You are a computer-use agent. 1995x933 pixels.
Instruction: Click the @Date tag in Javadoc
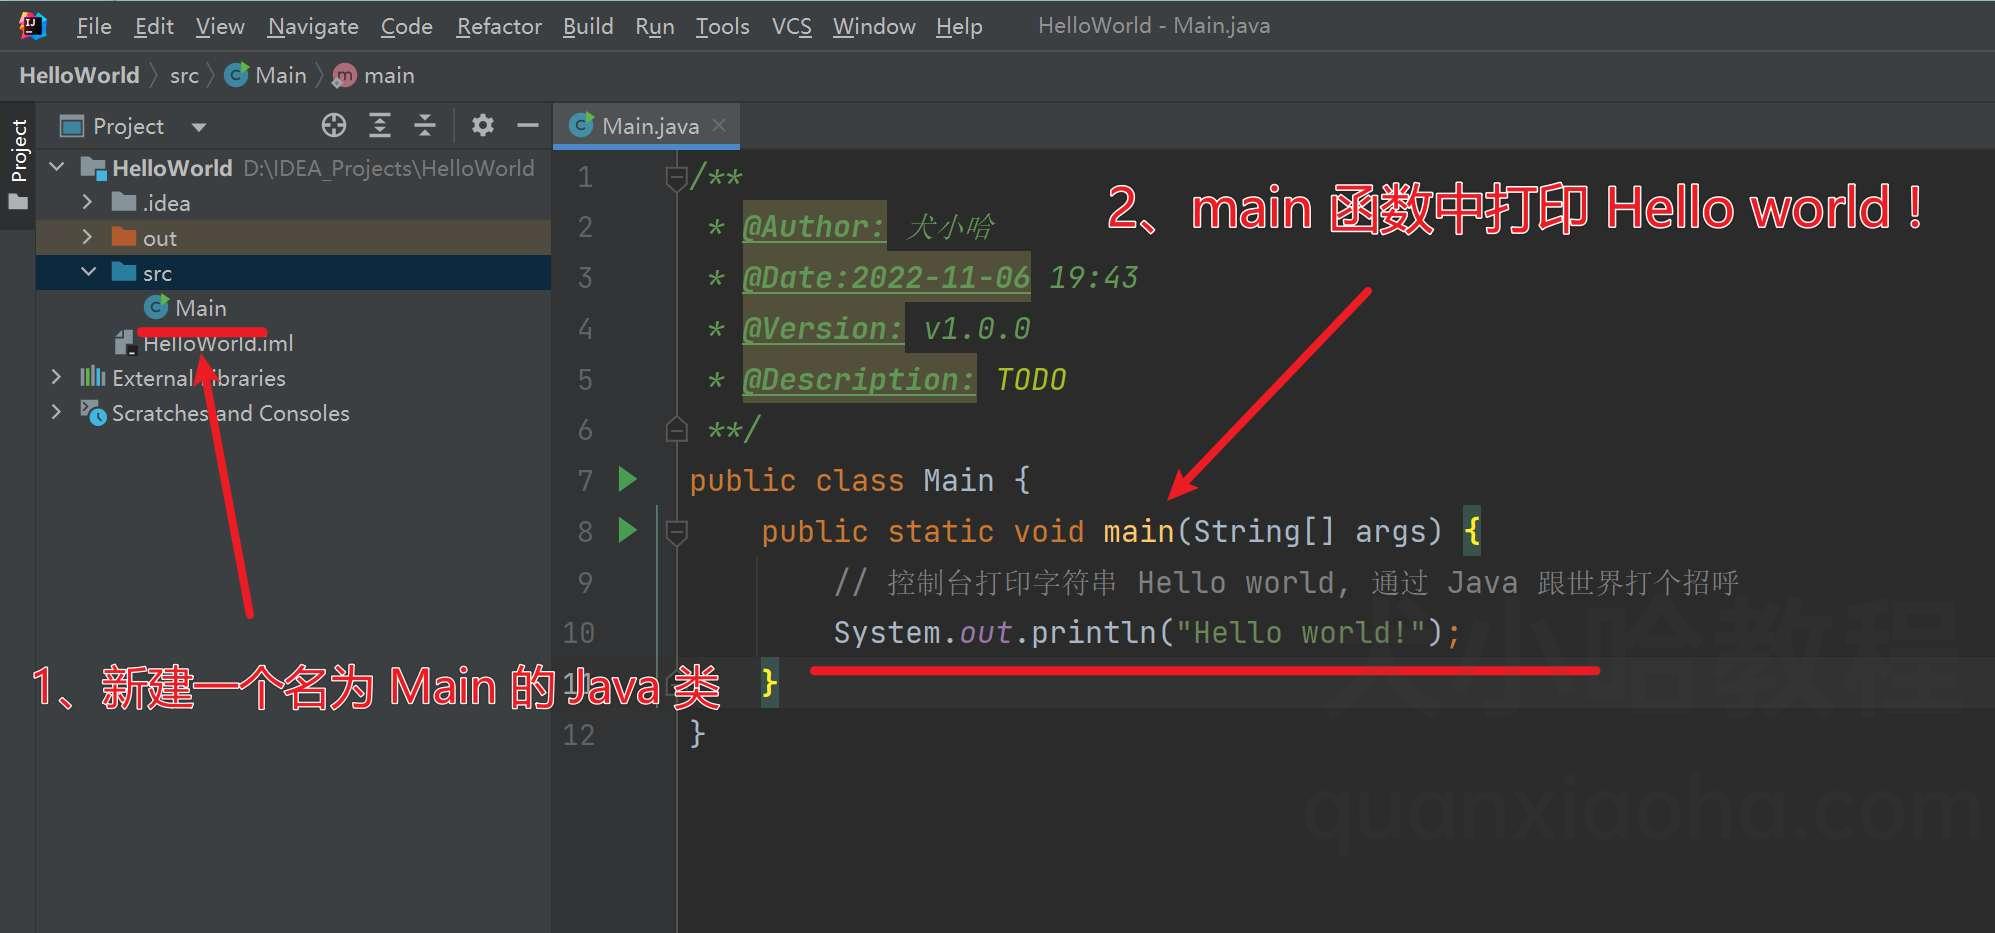click(x=886, y=277)
